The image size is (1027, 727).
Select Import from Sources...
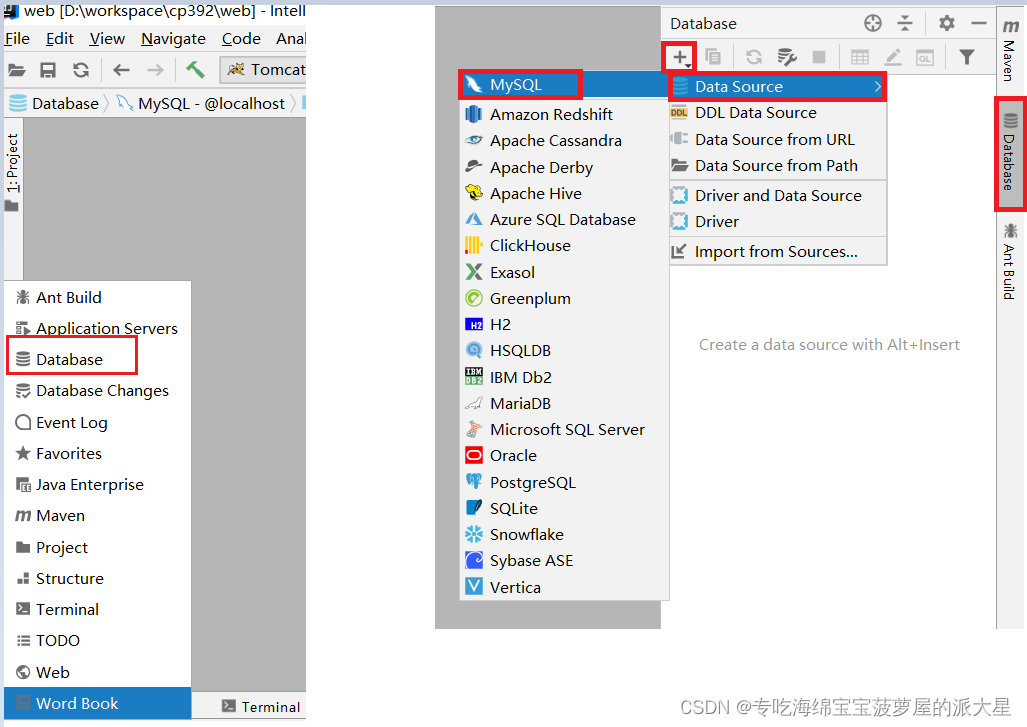(x=777, y=252)
